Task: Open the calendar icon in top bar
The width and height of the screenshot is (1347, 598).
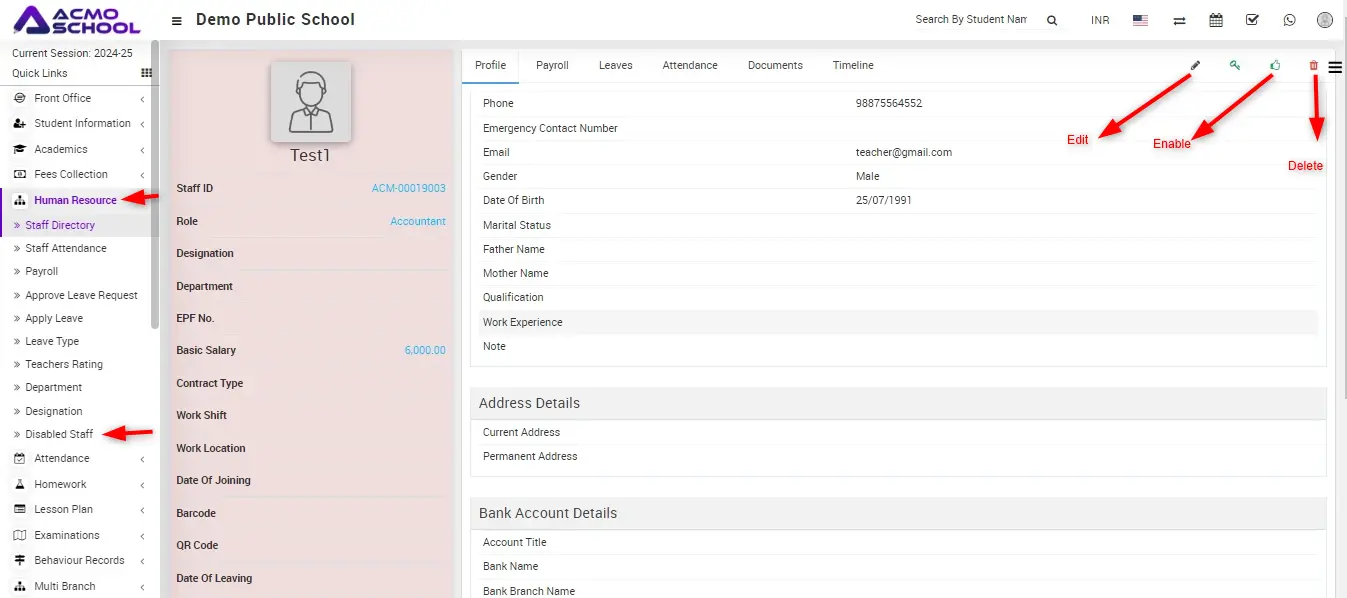Action: (1216, 20)
